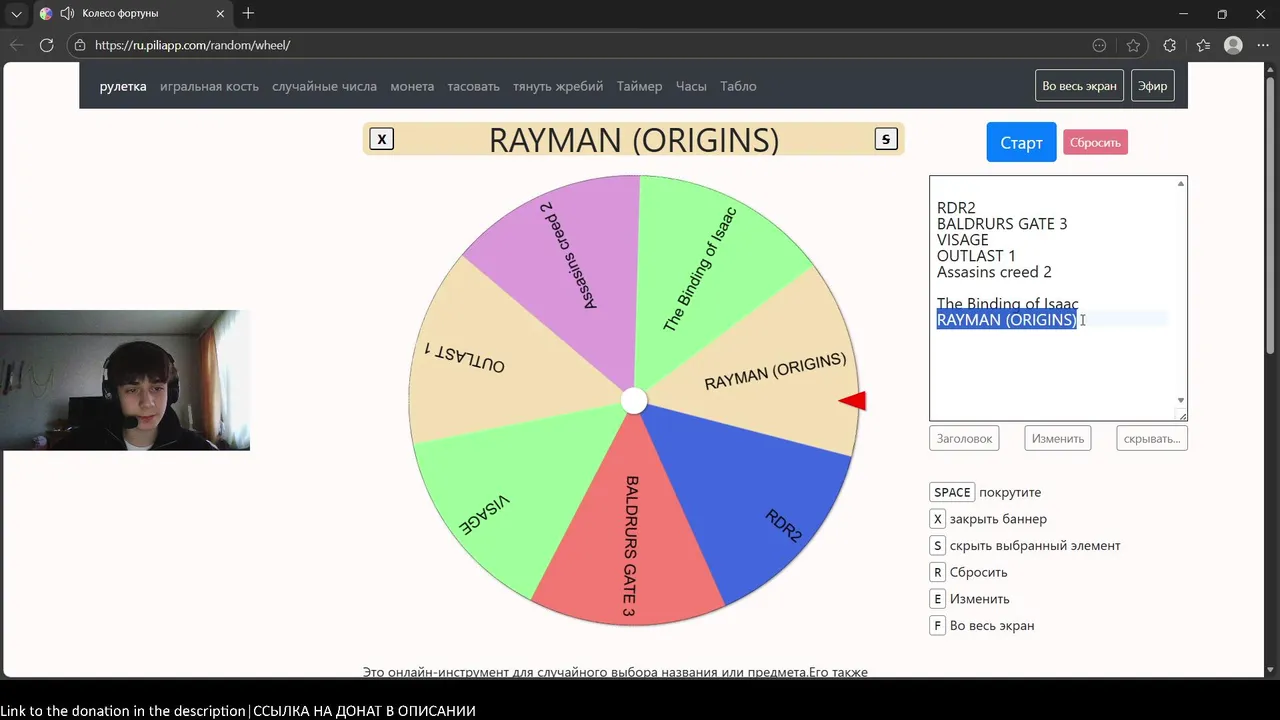
Task: Open the Таймер page
Action: click(x=639, y=86)
